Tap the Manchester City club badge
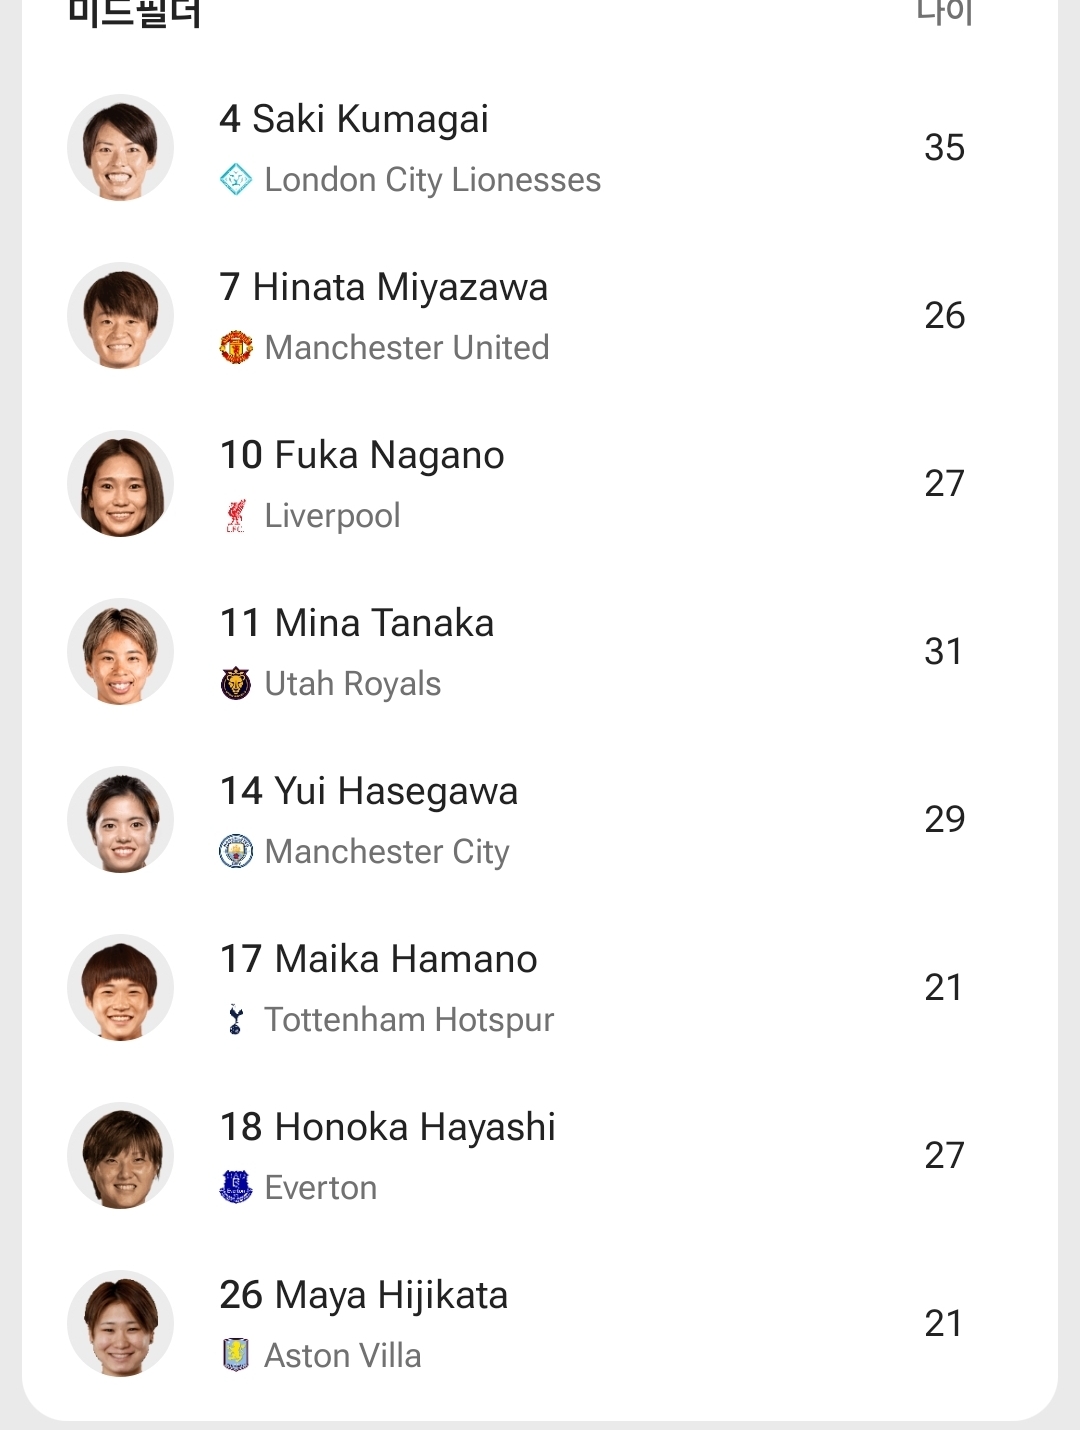The width and height of the screenshot is (1080, 1430). point(236,852)
